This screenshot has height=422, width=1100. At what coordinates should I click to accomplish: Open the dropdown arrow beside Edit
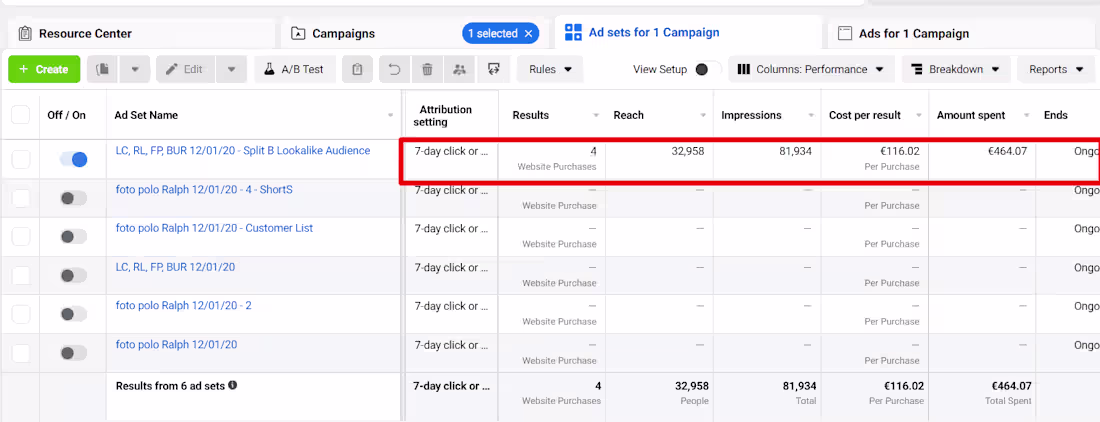(232, 69)
